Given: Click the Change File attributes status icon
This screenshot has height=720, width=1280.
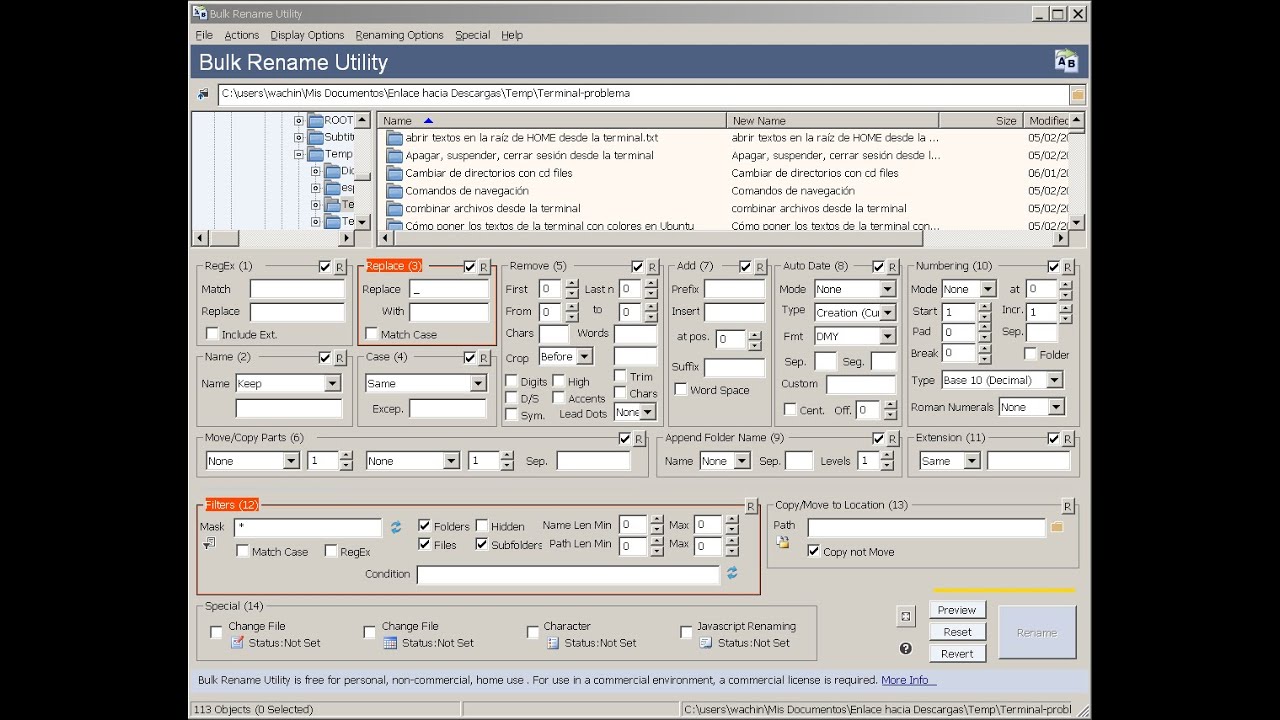Looking at the screenshot, I should click(238, 643).
